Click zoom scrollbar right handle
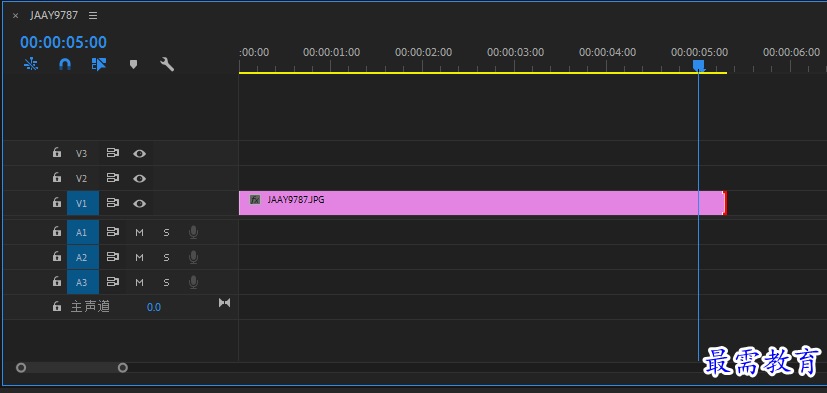Viewport: 827px width, 393px height. pos(123,368)
